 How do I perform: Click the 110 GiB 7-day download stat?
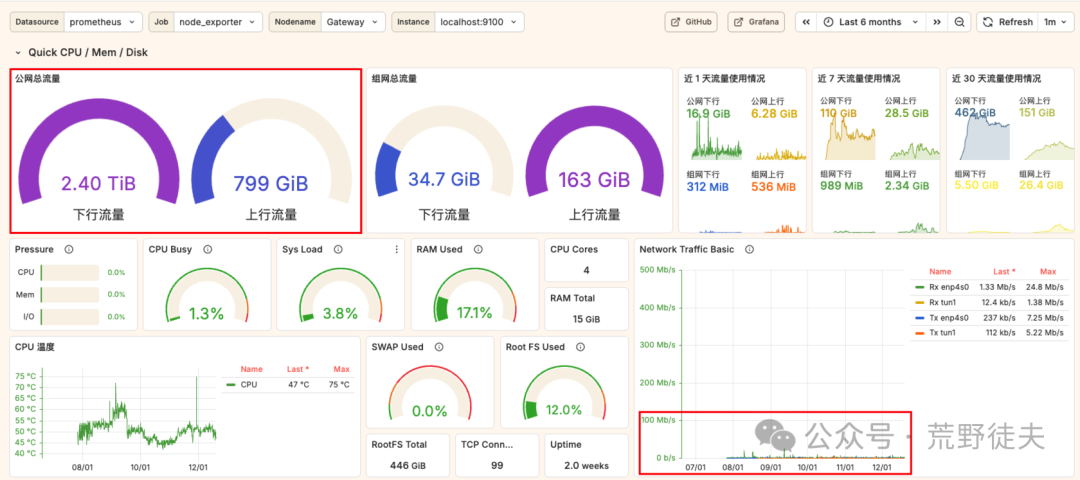[x=838, y=114]
